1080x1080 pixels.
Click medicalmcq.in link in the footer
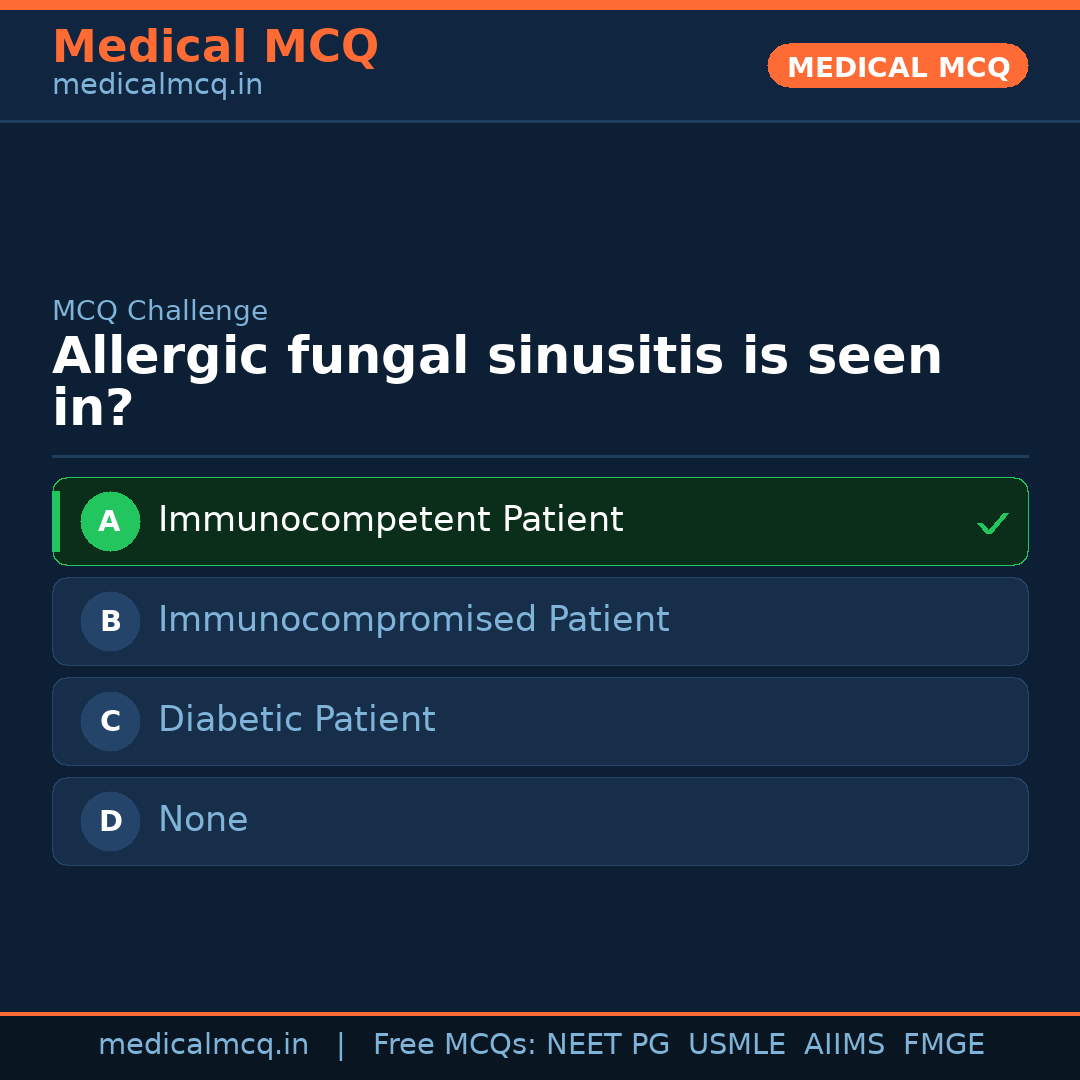203,1044
